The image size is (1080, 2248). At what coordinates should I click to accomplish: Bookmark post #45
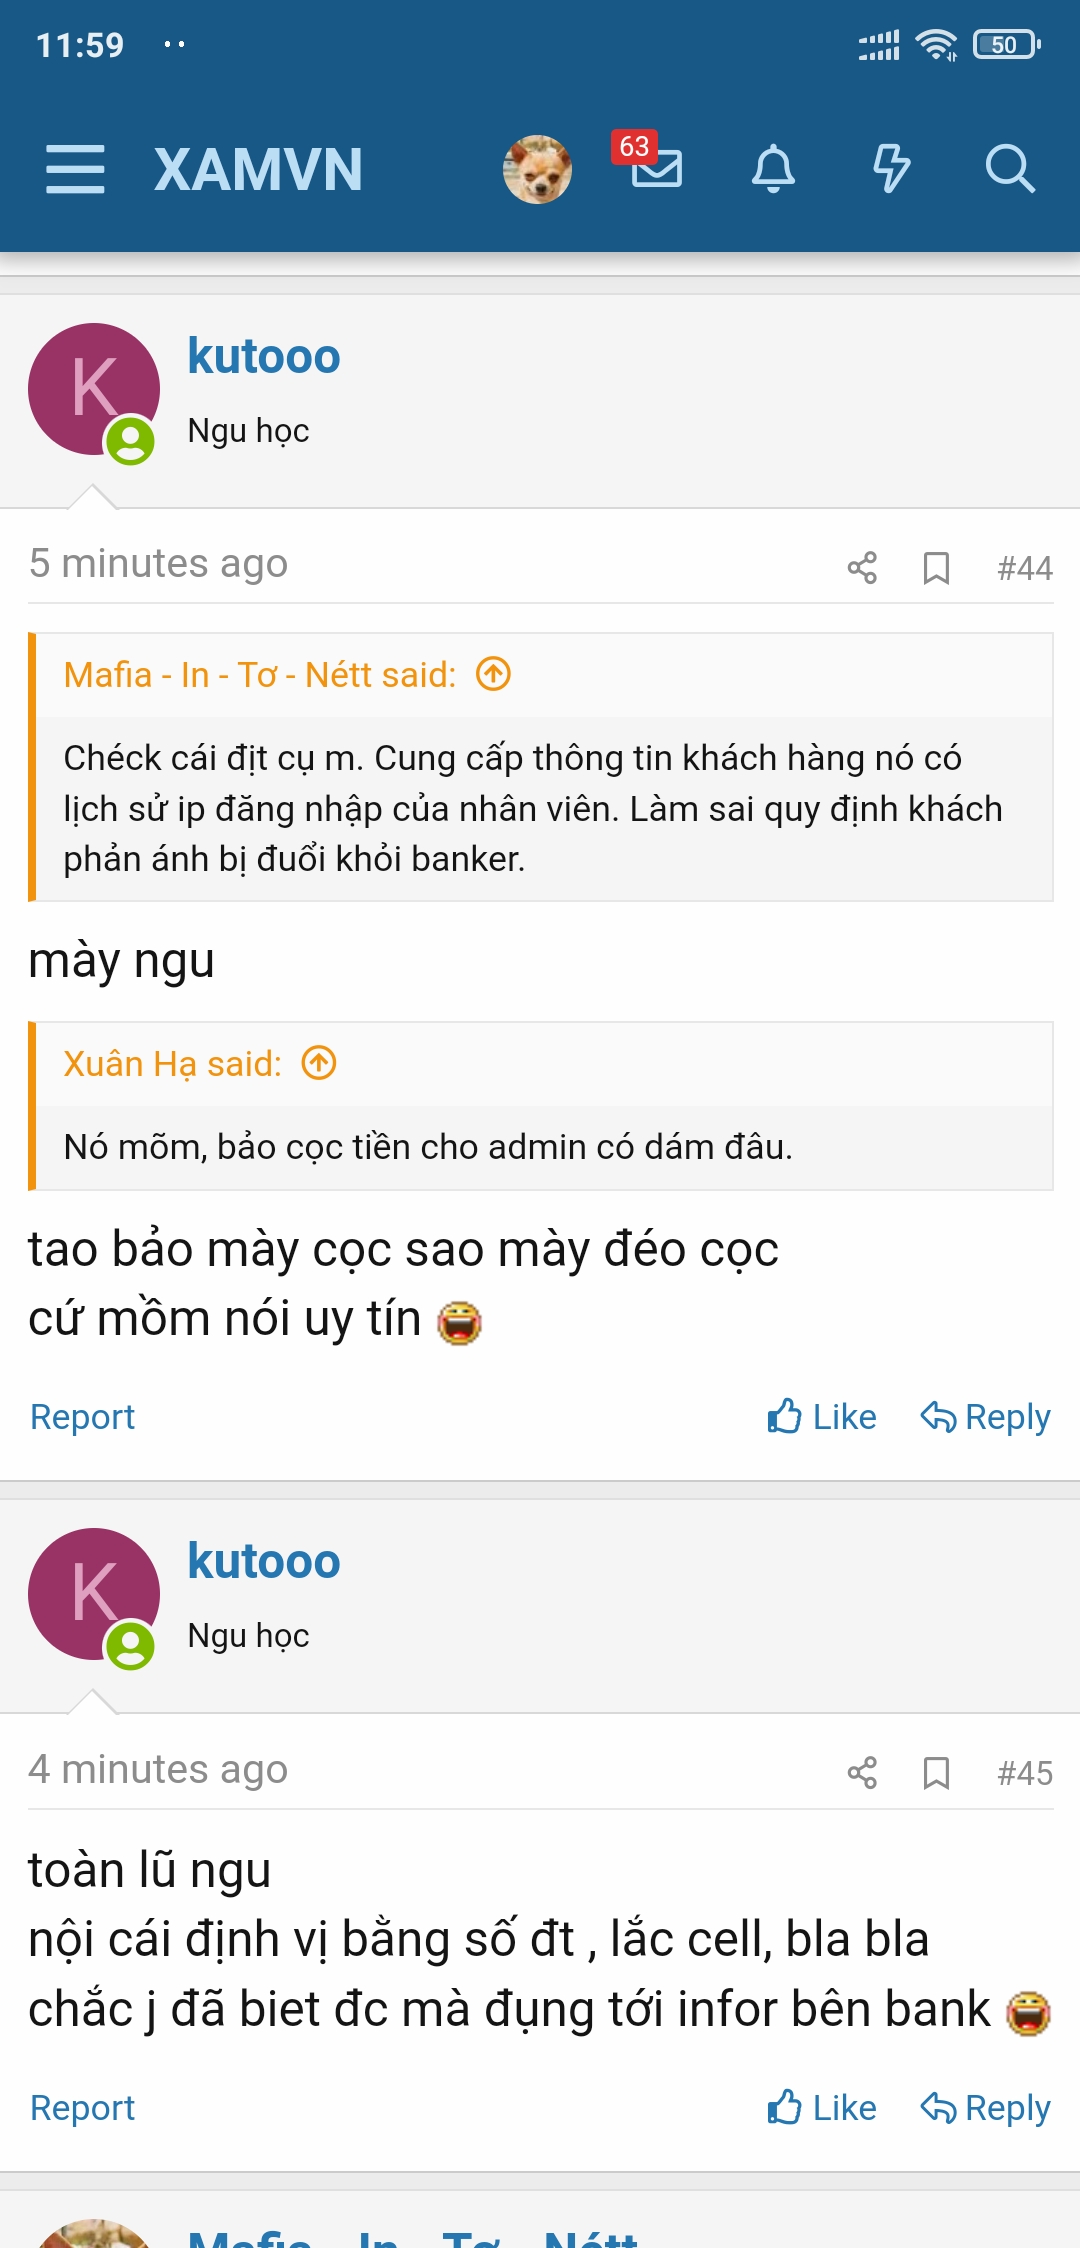point(936,1773)
